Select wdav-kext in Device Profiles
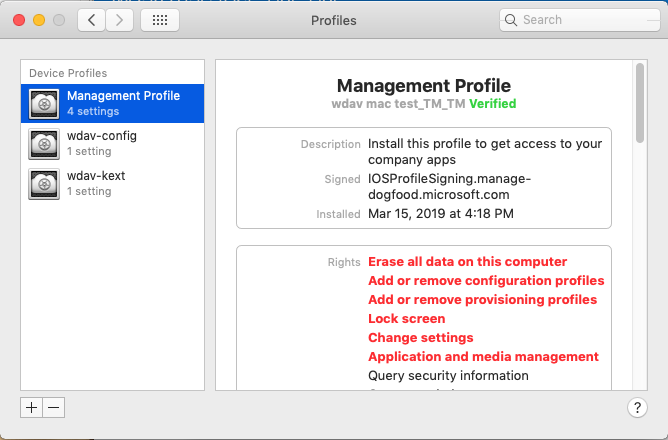Viewport: 668px width, 440px height. coord(112,184)
